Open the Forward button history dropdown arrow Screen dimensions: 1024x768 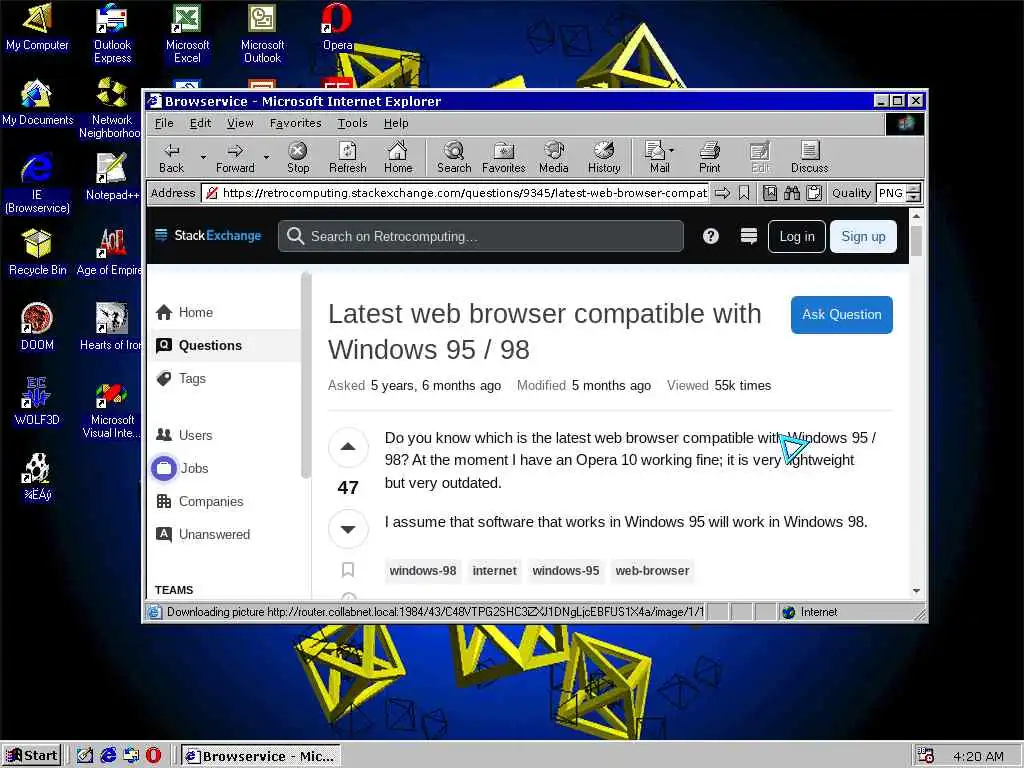[266, 157]
